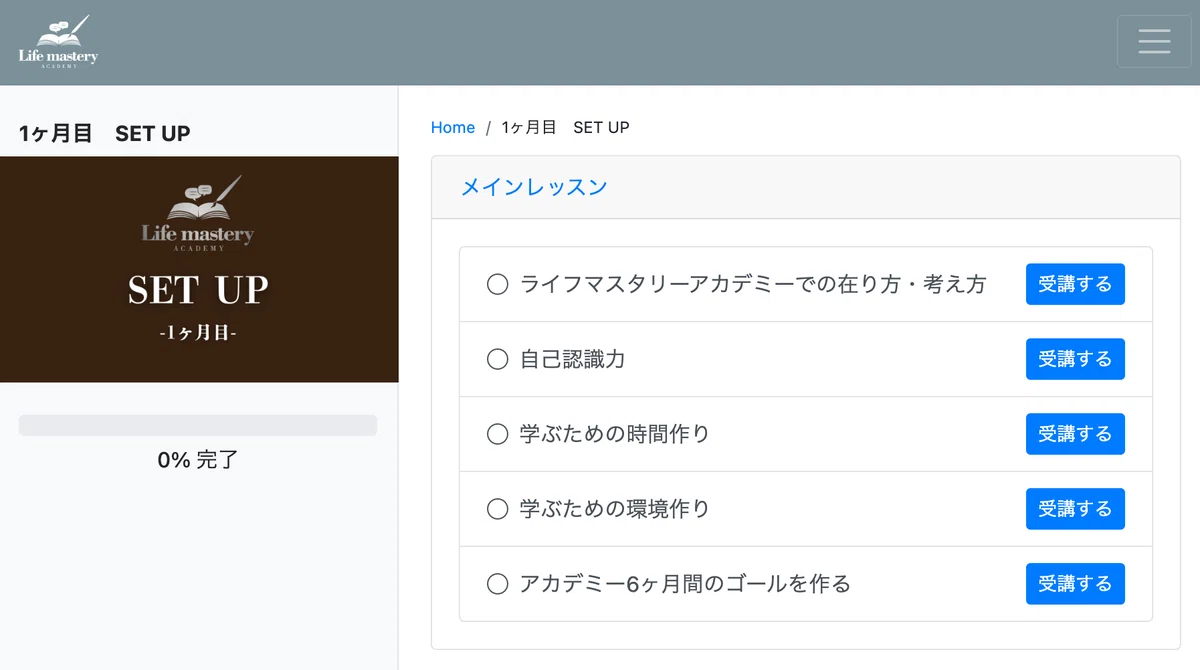Click 受講する for 学ぶための環境作り

tap(1075, 509)
